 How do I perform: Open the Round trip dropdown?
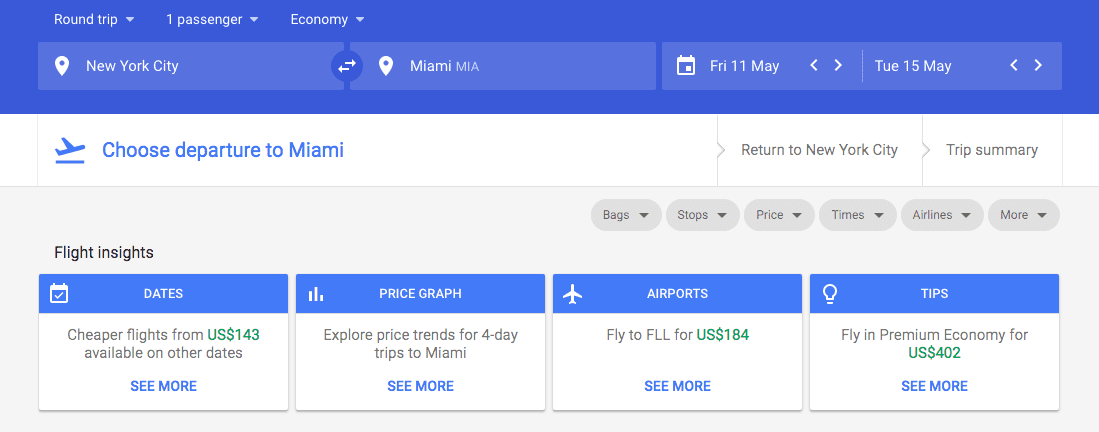coord(94,19)
